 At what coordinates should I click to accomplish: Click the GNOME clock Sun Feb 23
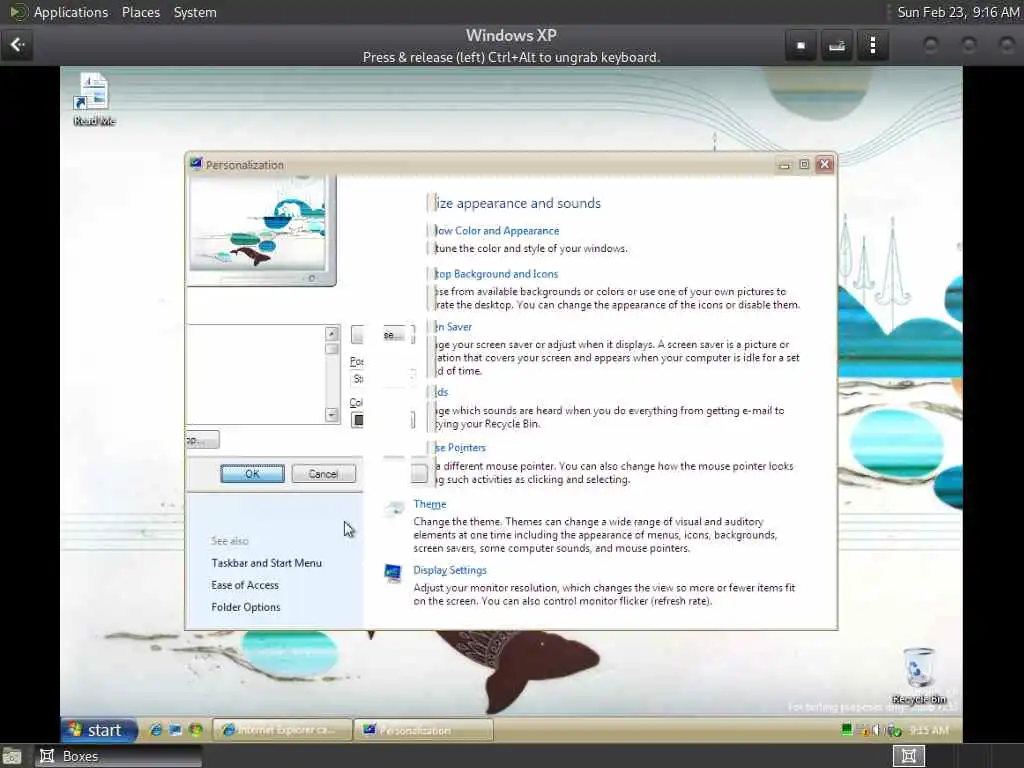point(957,12)
